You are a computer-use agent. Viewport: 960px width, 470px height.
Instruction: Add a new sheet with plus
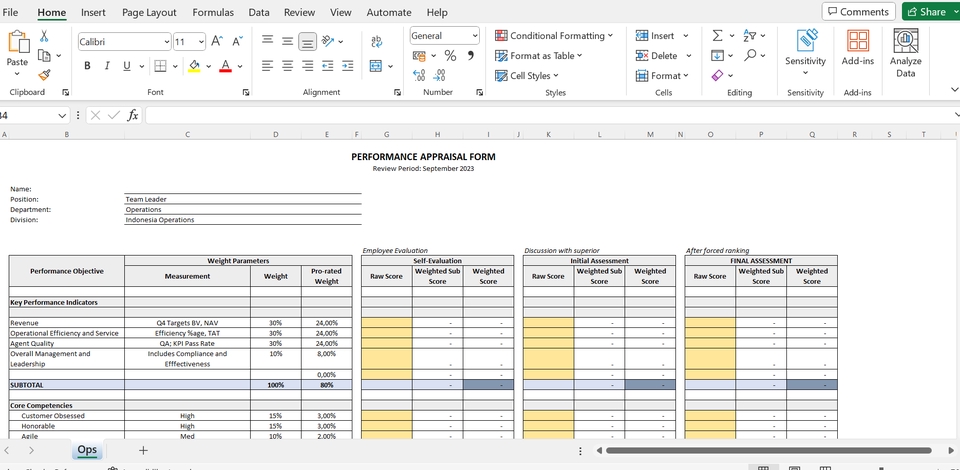pyautogui.click(x=143, y=450)
